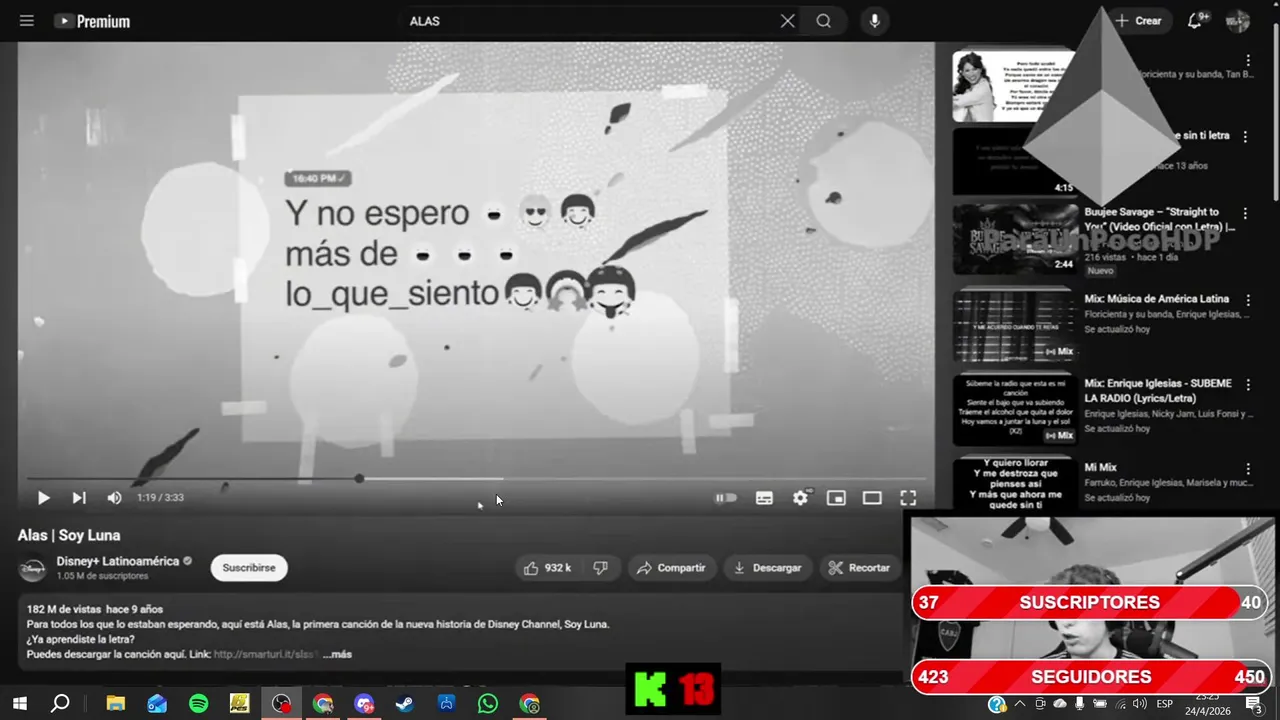Open the Chrome profile taskbar icon

coord(529,704)
